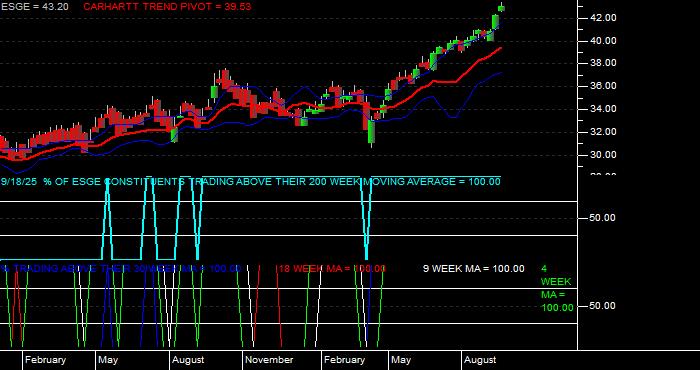The width and height of the screenshot is (700, 370).
Task: Click the green 4 WEEK MA = 100.00 label
Action: (557, 288)
